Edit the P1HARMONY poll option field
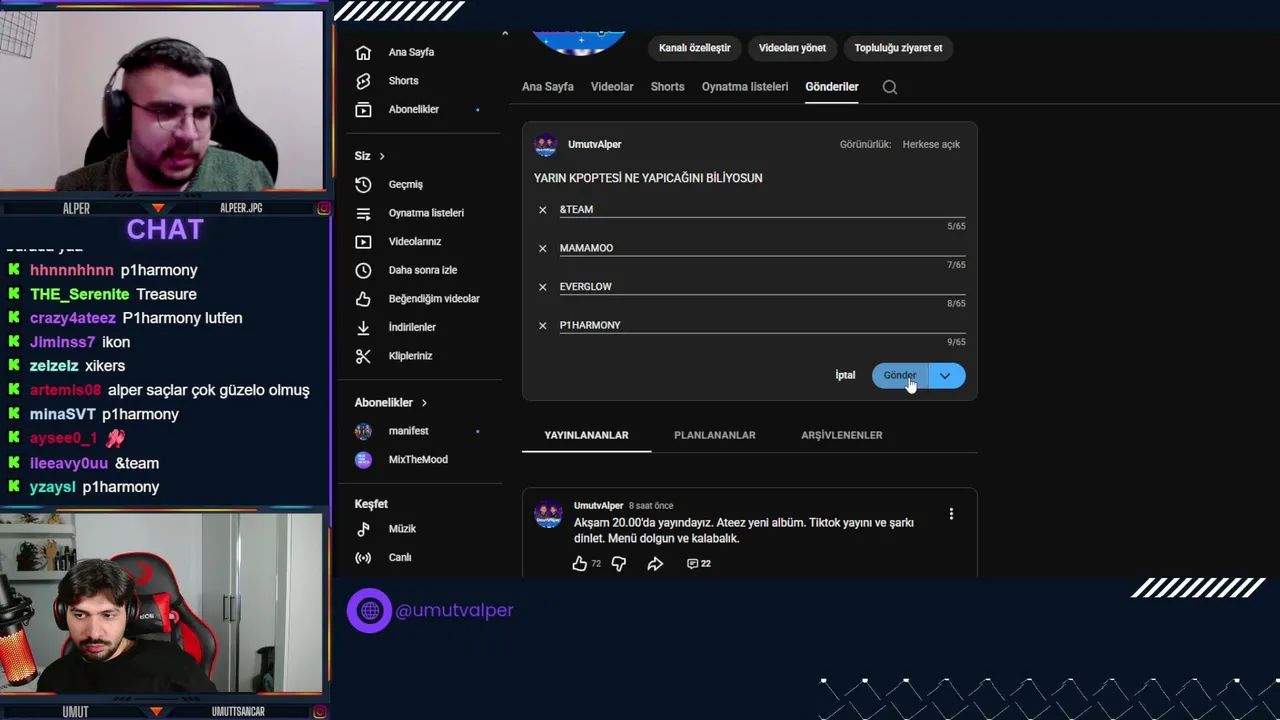The height and width of the screenshot is (720, 1280). coord(762,325)
